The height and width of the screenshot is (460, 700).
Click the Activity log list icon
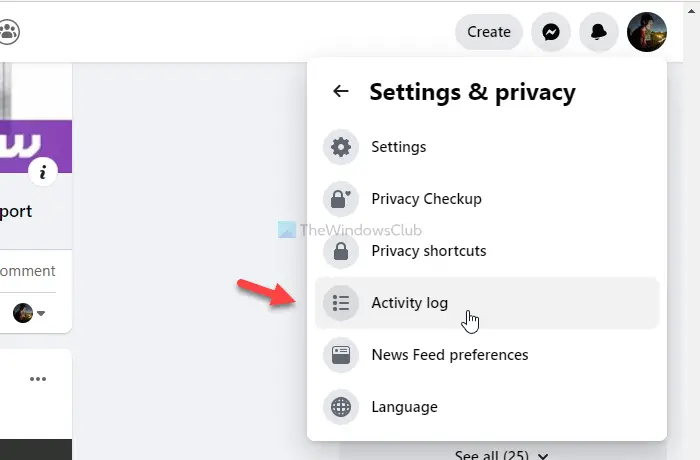(341, 303)
